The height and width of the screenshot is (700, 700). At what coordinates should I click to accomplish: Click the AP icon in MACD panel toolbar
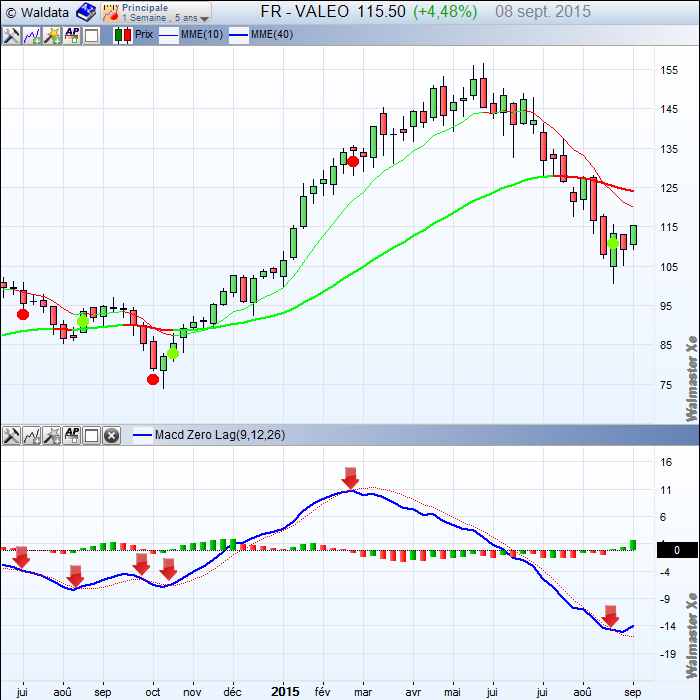[x=72, y=435]
